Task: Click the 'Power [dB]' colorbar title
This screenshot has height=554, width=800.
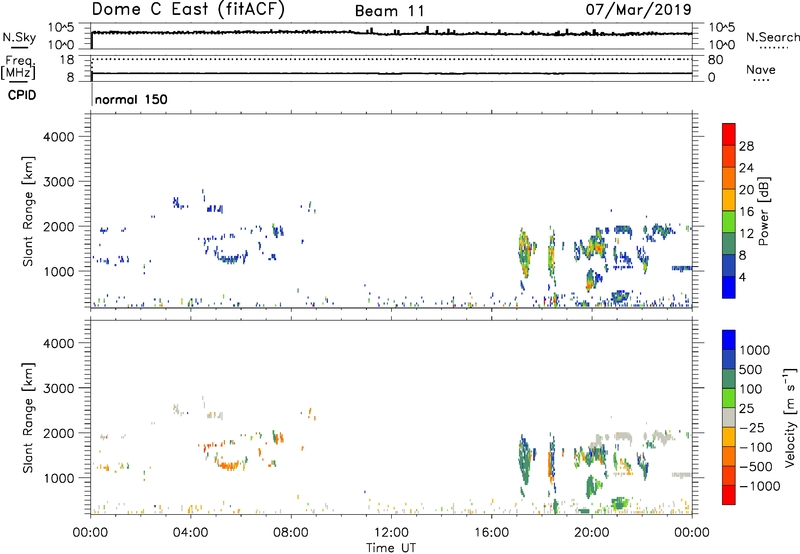Action: (764, 211)
